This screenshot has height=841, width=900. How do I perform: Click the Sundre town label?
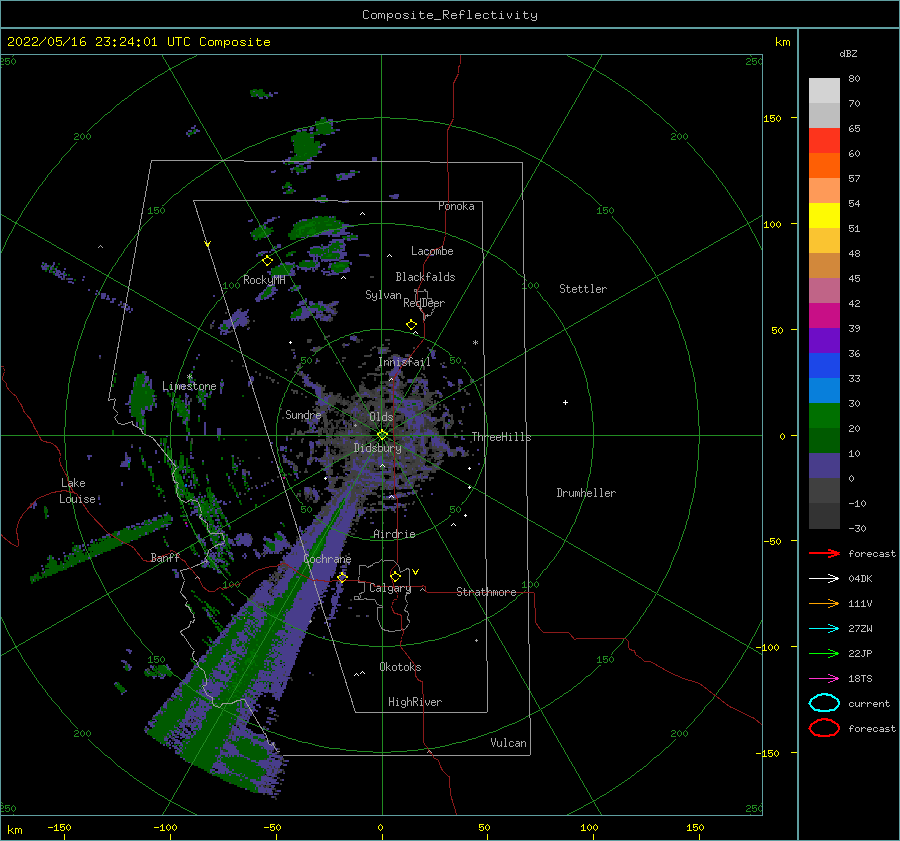(303, 415)
